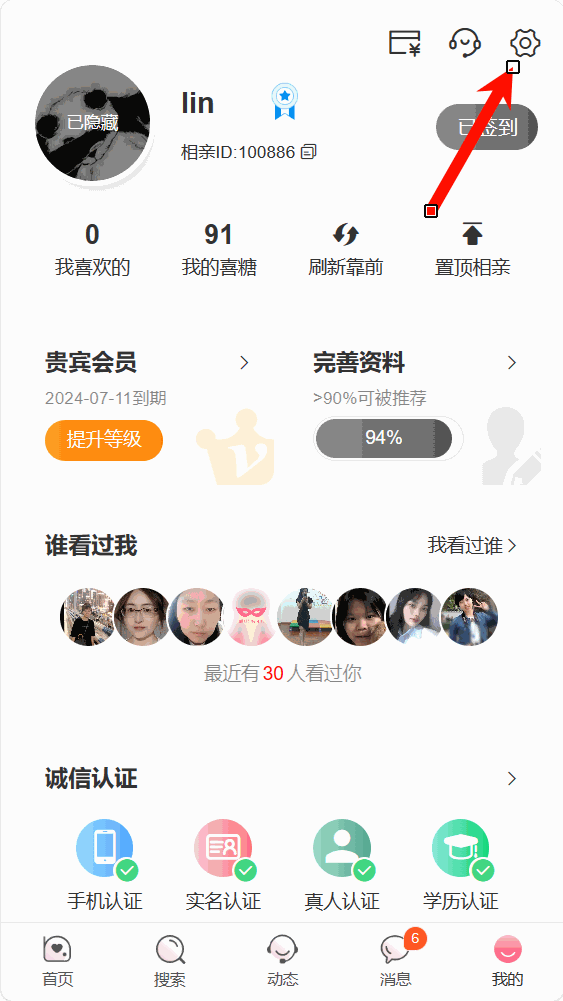
Task: Tap the 置顶相亲 upload arrow icon
Action: [472, 234]
